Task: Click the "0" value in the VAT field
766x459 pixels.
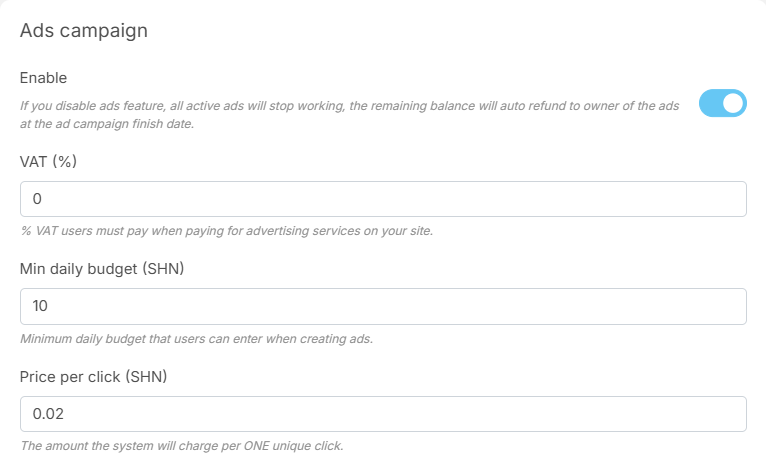Action: [x=37, y=199]
